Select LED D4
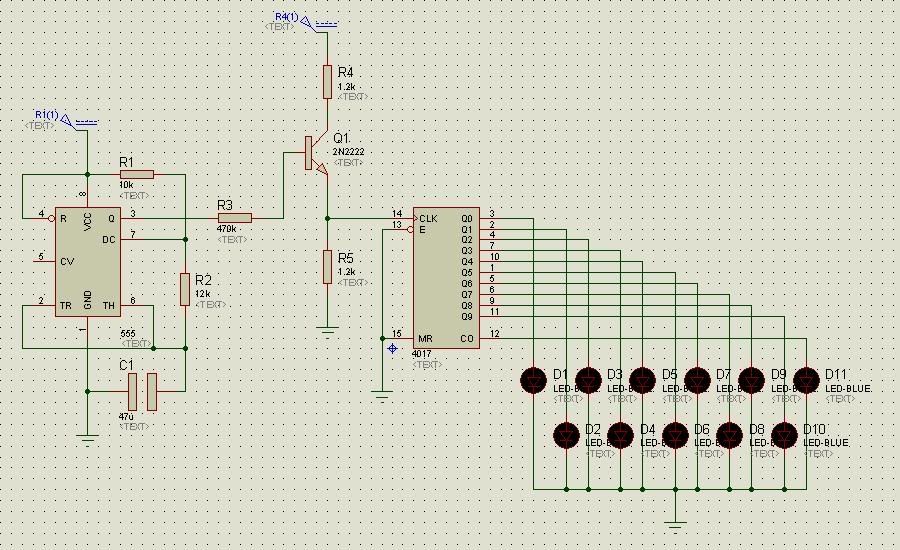 [620, 435]
